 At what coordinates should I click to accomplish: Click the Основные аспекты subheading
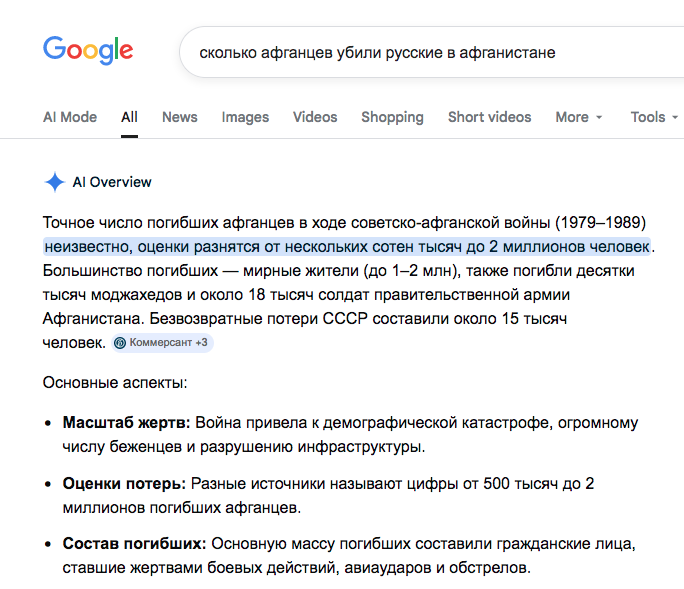coord(115,382)
